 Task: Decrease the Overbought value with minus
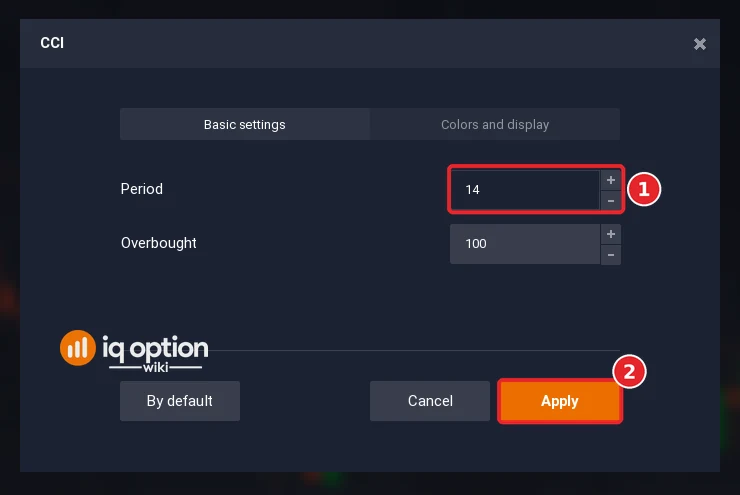click(x=611, y=255)
